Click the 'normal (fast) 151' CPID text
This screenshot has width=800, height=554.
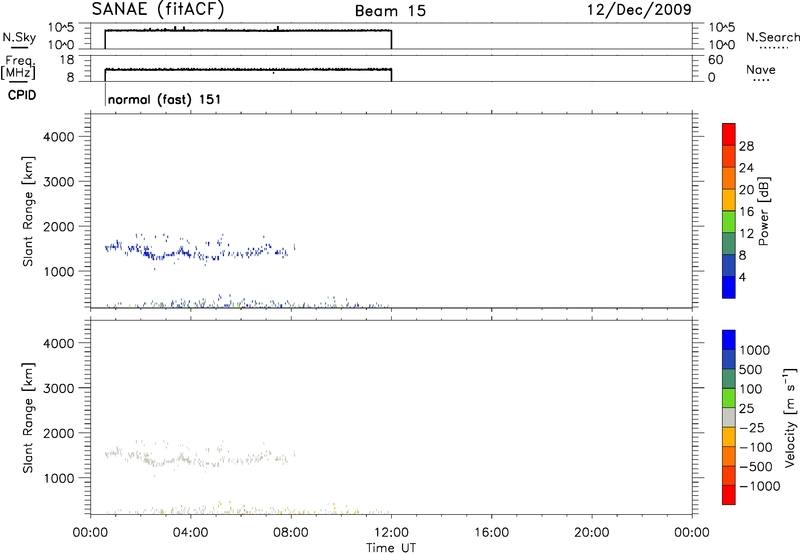(x=164, y=99)
